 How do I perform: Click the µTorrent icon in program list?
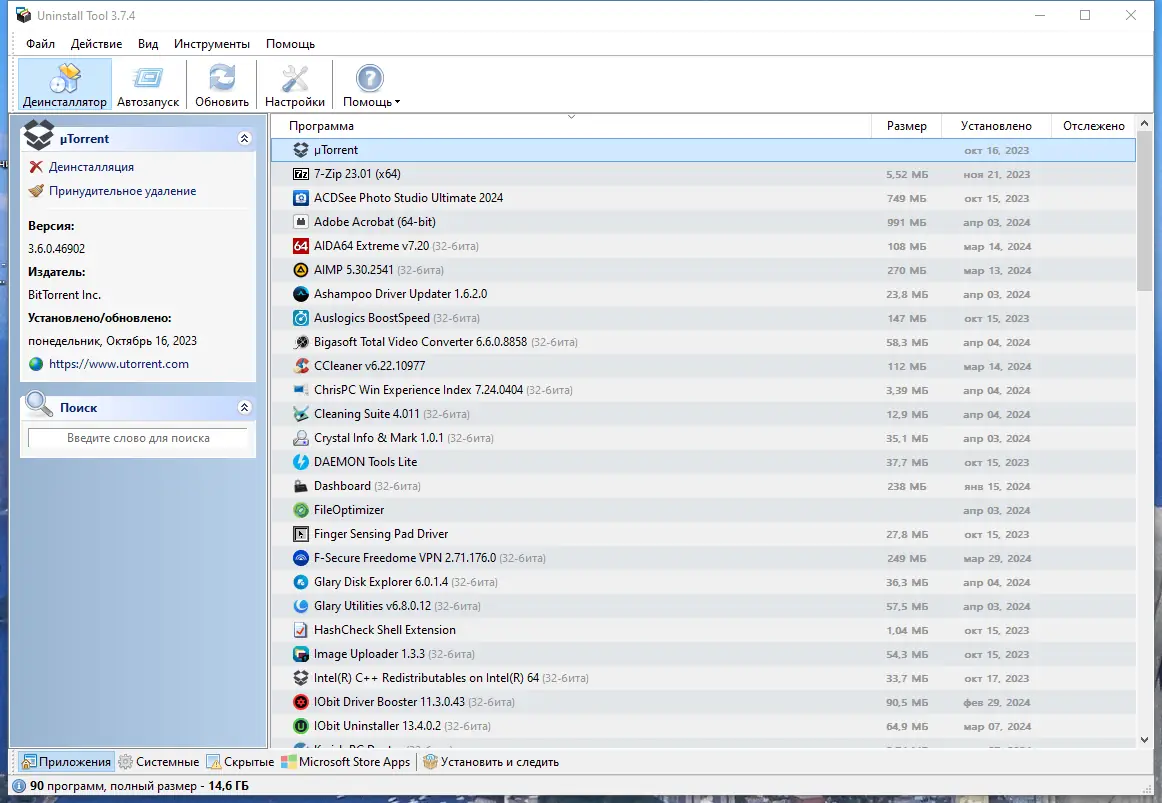point(300,150)
